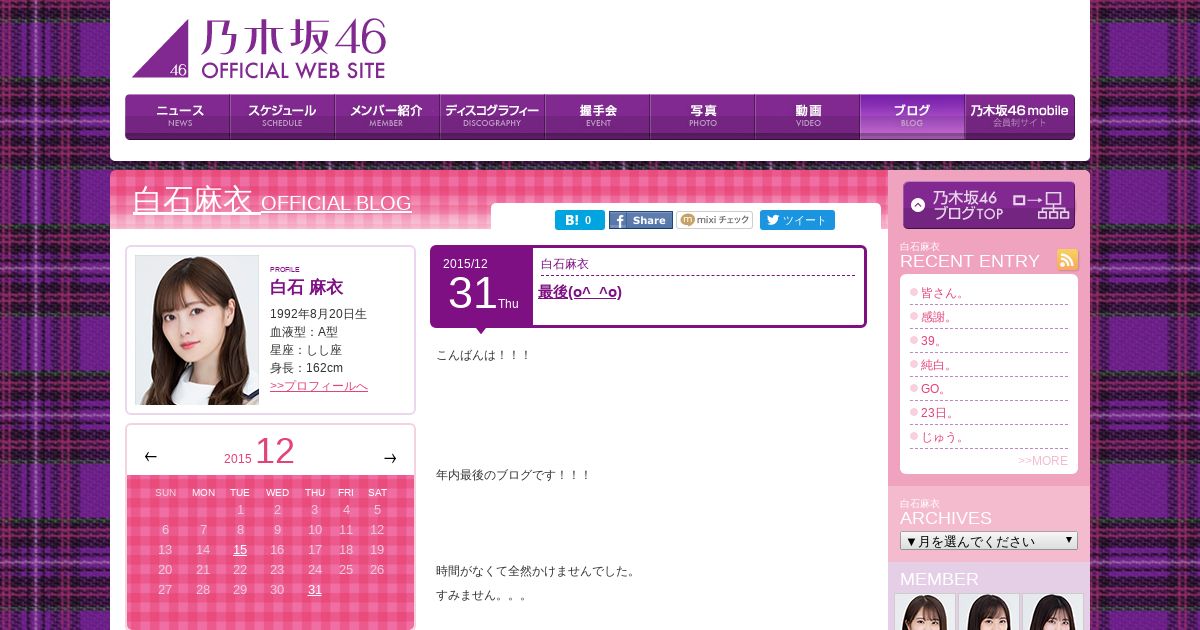
Task: Open recent entry 純白。
Action: [x=937, y=365]
